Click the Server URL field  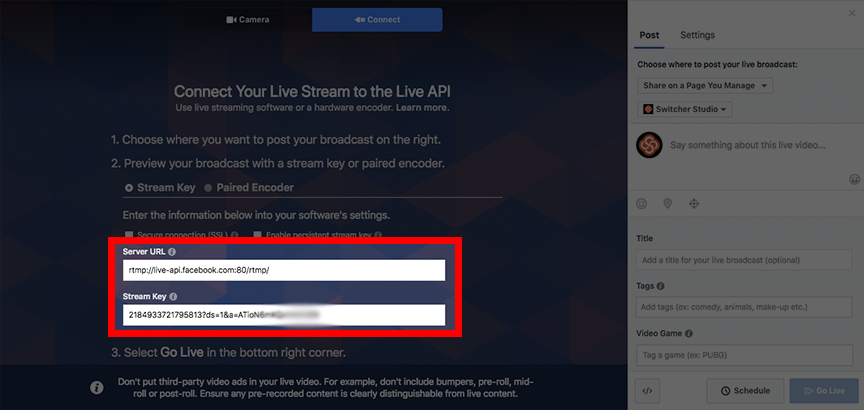(x=284, y=271)
